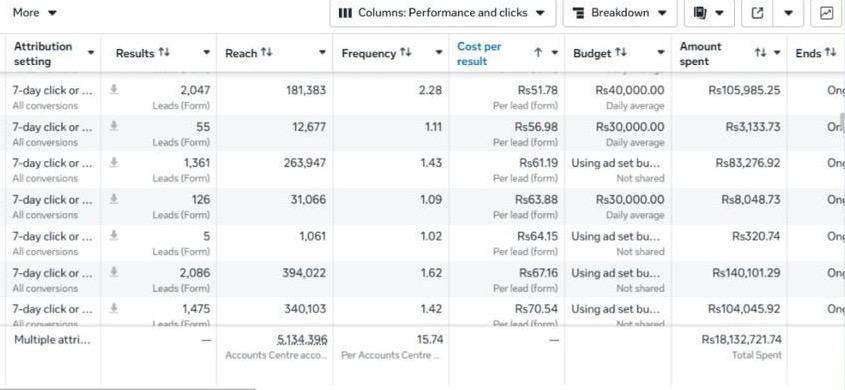Download leads for the 55 results row
This screenshot has width=845, height=390.
[x=114, y=126]
